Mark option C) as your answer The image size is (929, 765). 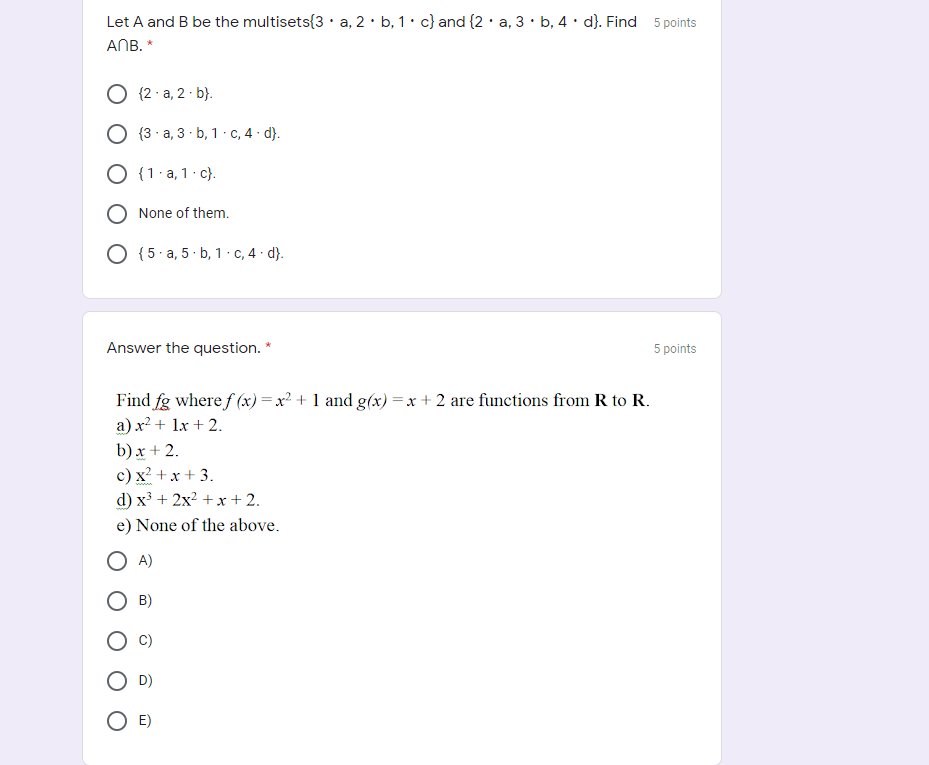click(117, 641)
